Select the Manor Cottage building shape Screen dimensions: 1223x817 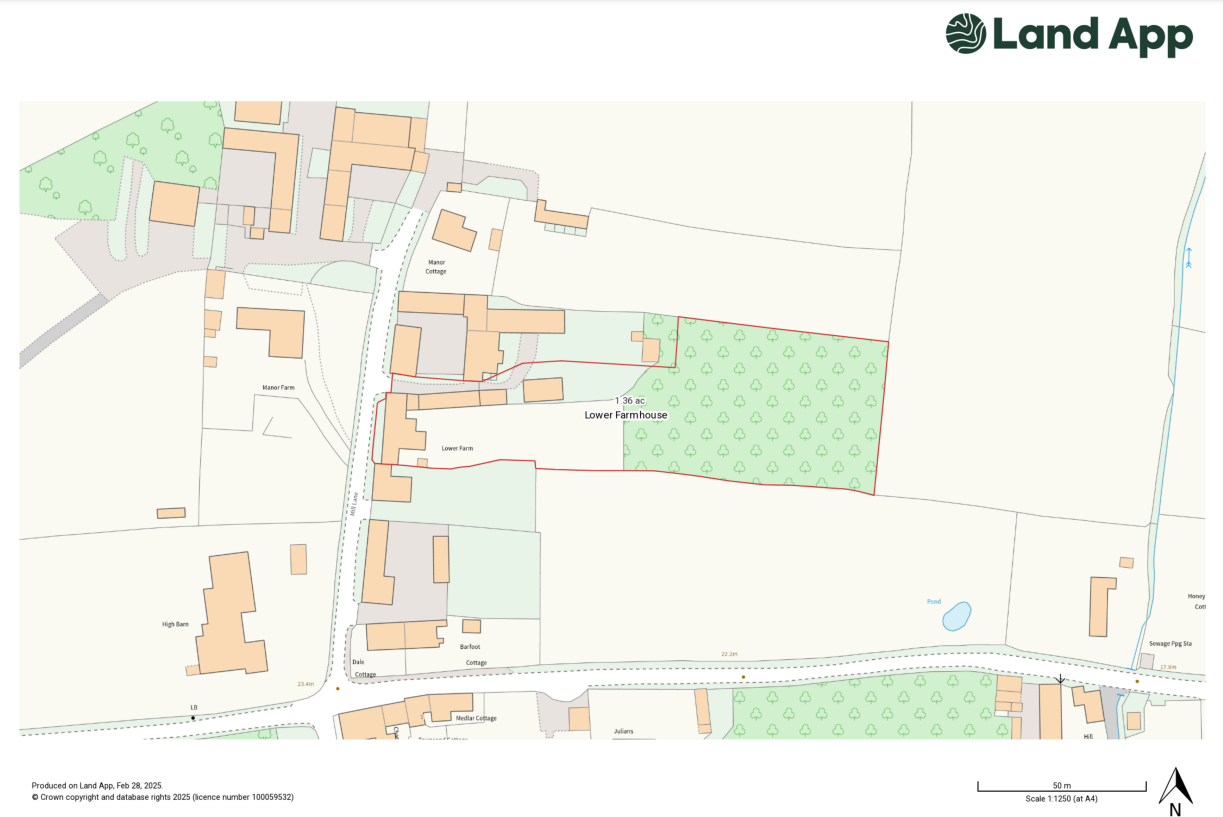pos(455,230)
